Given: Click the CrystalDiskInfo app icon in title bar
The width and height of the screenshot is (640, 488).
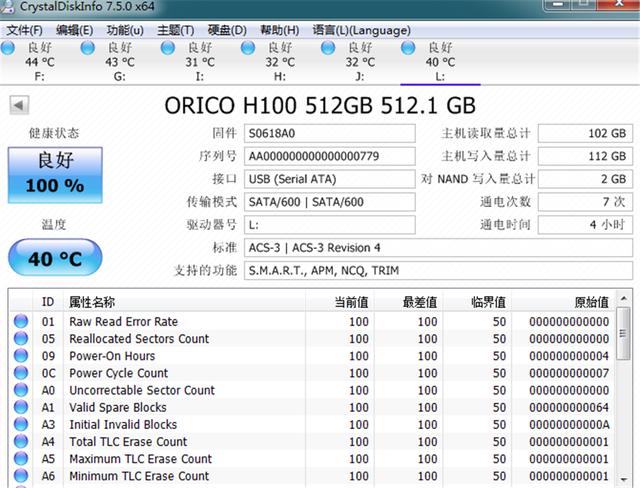Looking at the screenshot, I should pyautogui.click(x=7, y=7).
